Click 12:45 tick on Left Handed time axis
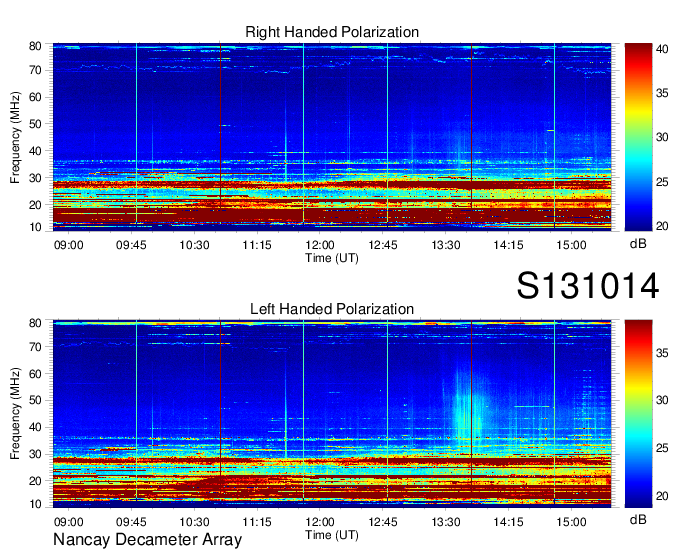Image resolution: width=680 pixels, height=552 pixels. click(x=383, y=521)
